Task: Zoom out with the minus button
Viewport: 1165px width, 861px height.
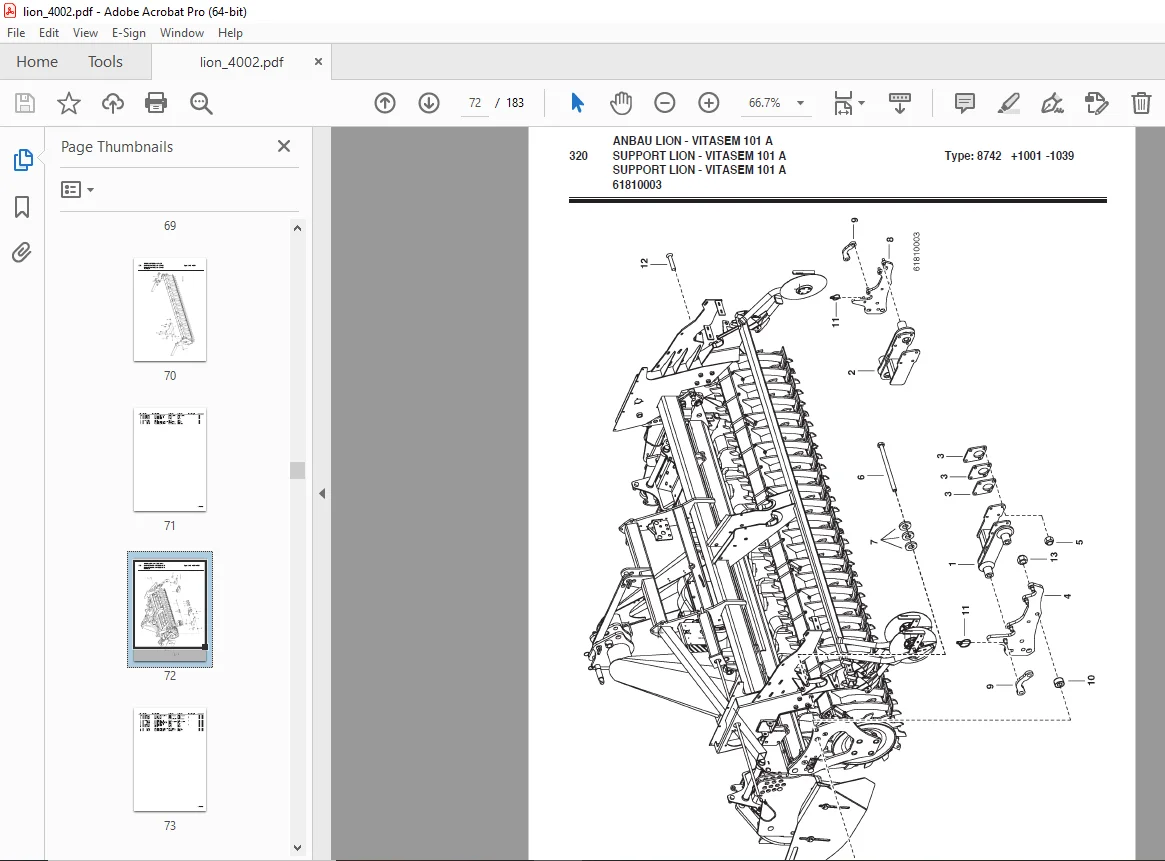Action: point(664,103)
